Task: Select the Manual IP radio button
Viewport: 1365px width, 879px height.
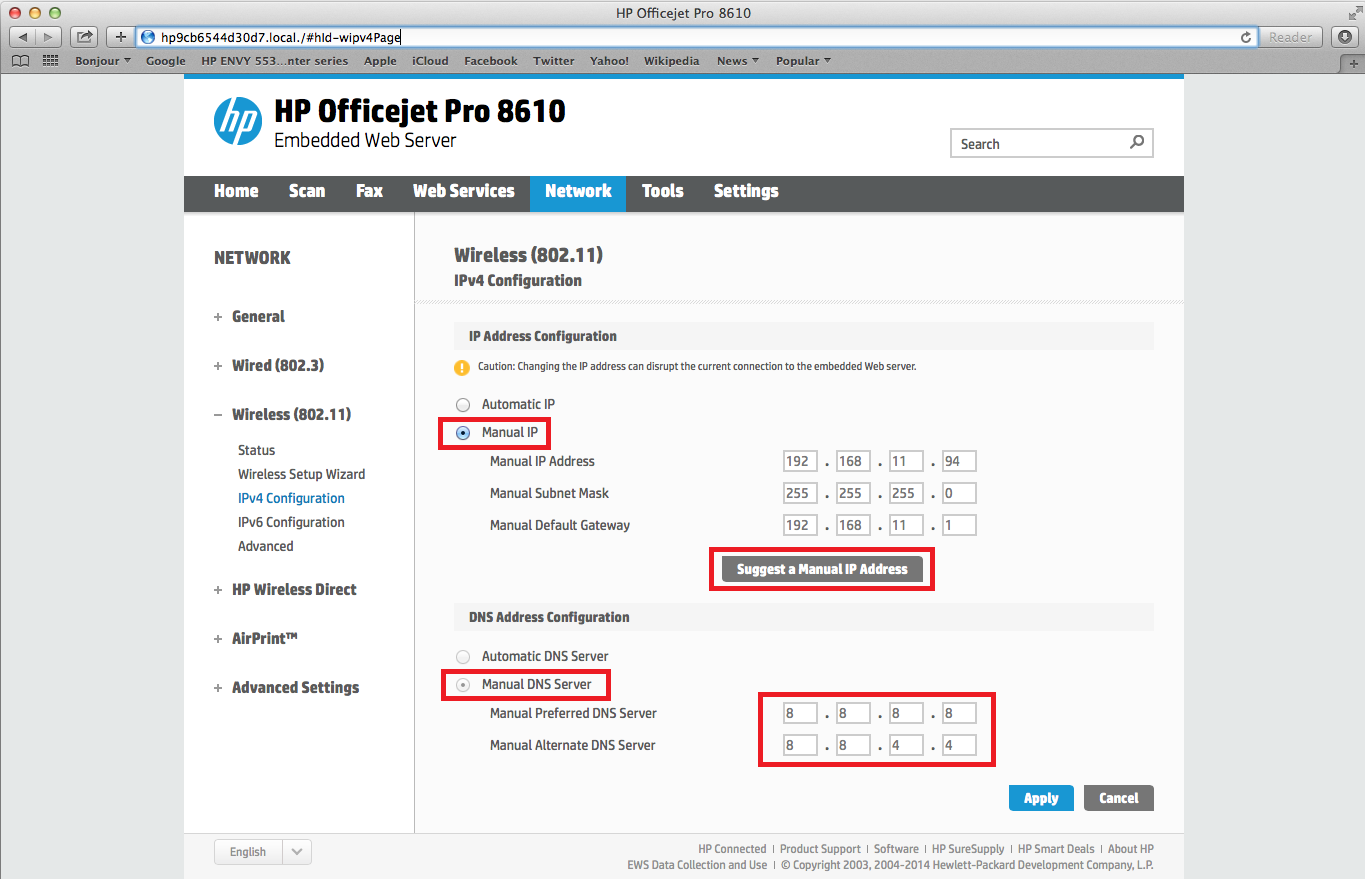Action: 462,433
